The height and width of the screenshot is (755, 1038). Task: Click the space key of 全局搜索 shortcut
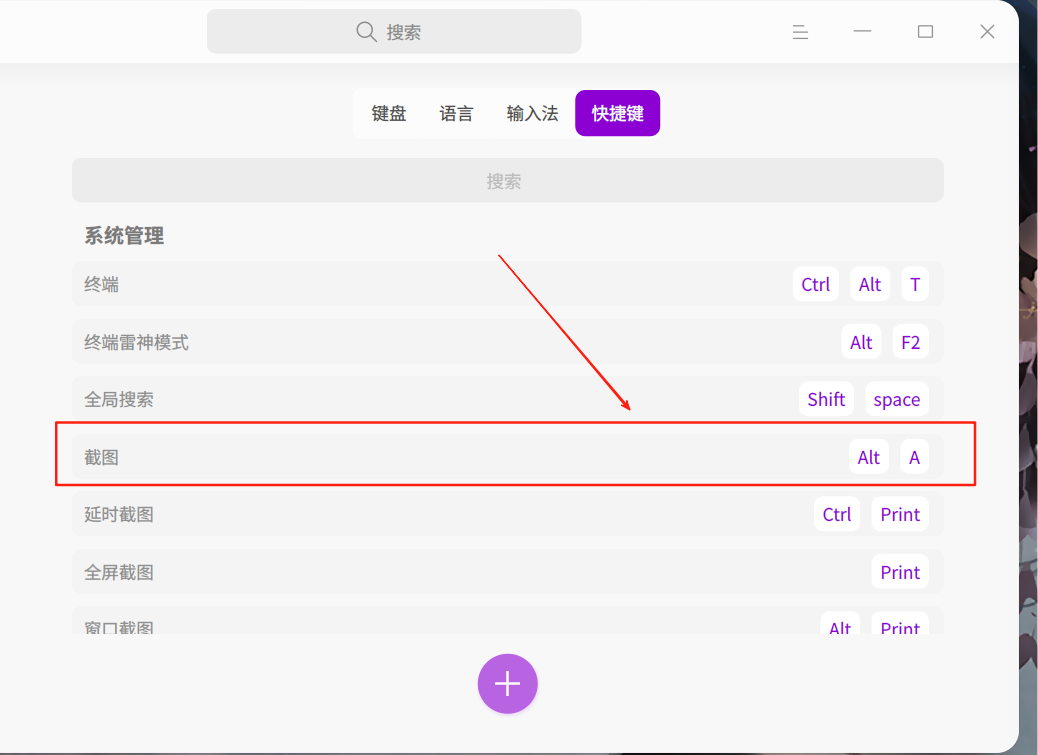click(896, 399)
